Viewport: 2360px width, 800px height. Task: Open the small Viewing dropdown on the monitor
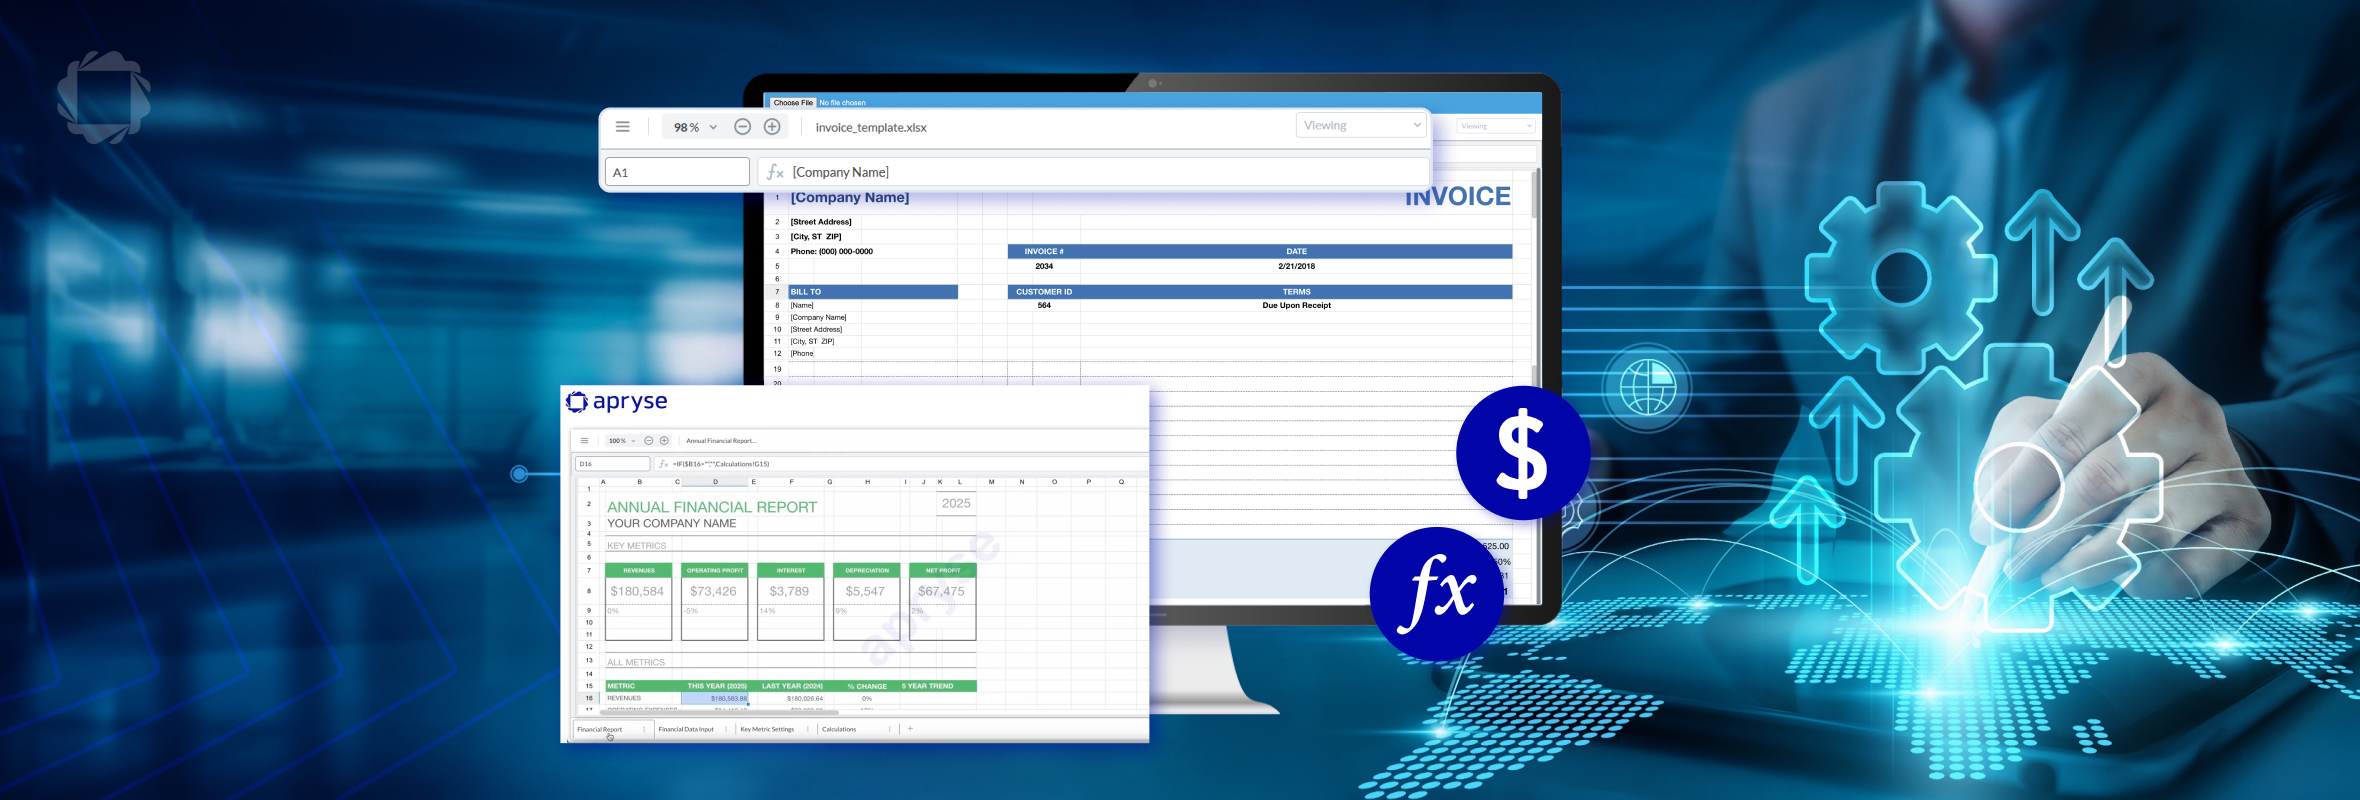click(x=1495, y=126)
